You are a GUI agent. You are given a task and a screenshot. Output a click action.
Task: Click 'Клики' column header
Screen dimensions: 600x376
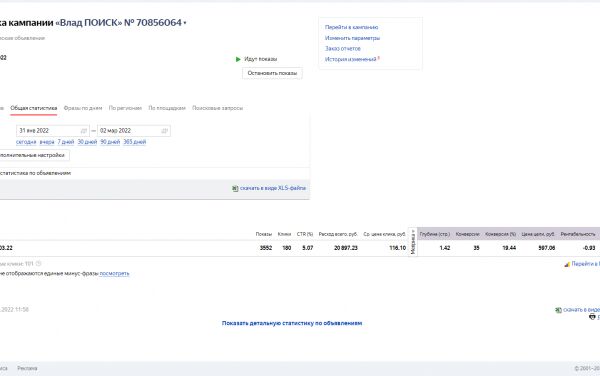284,234
